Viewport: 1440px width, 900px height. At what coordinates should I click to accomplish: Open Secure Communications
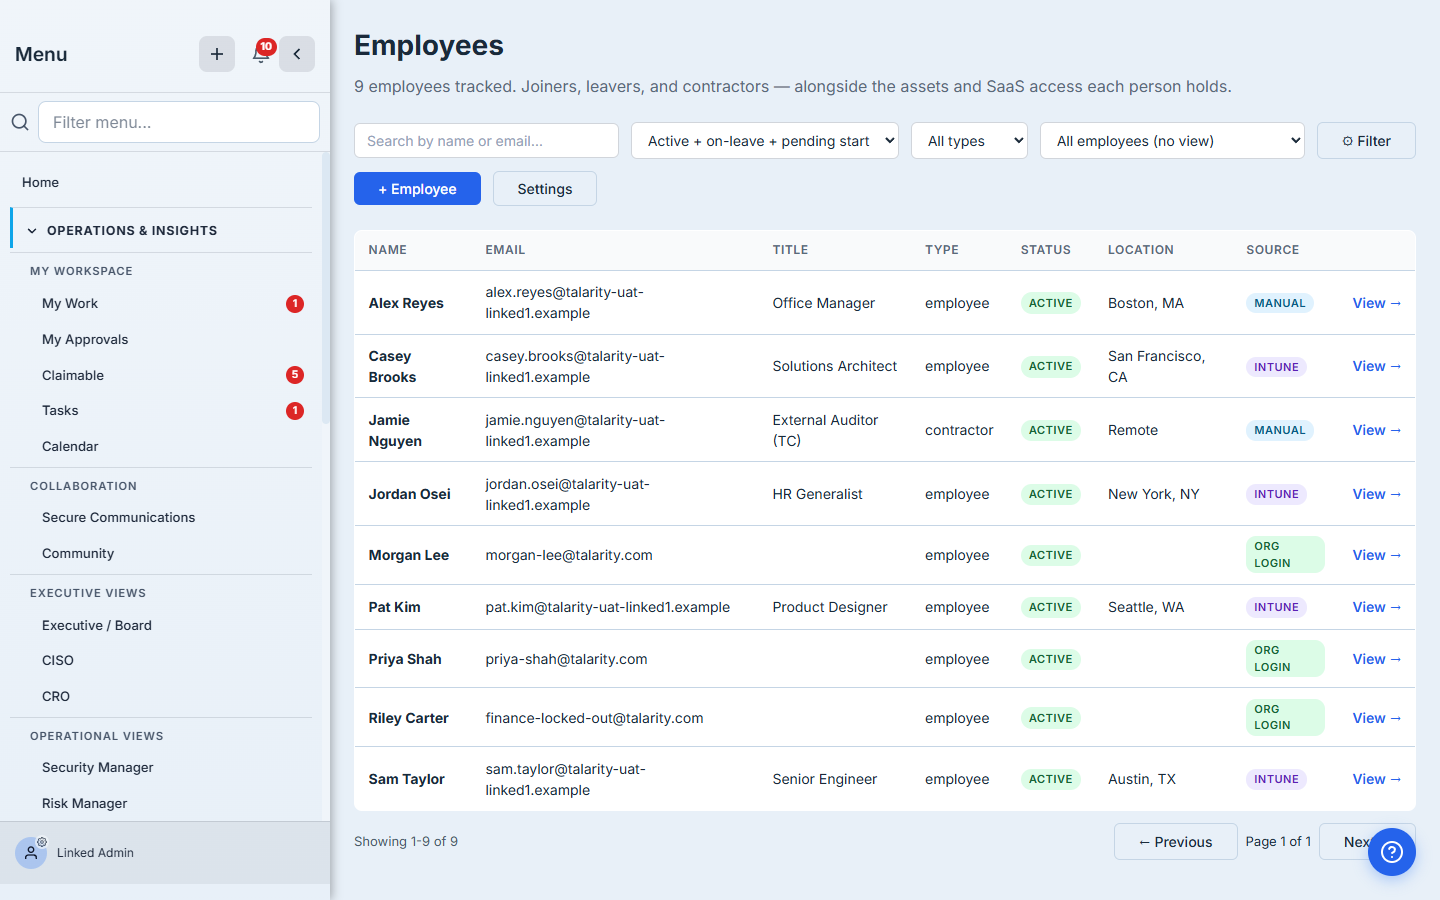coord(118,518)
